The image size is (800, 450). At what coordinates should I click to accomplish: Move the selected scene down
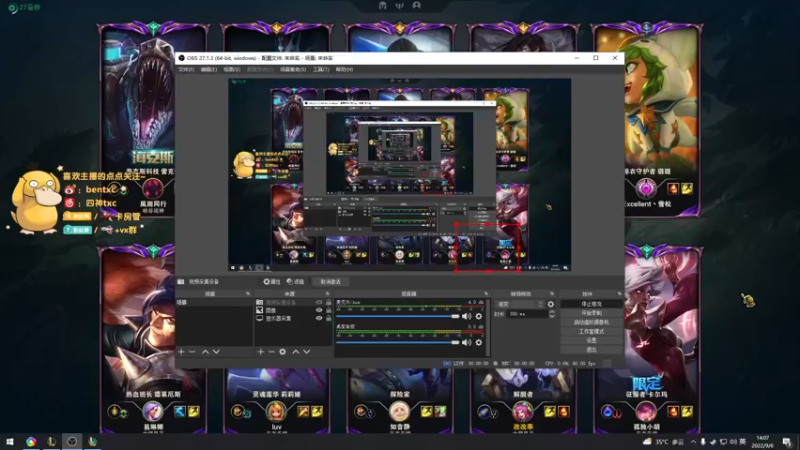click(x=216, y=352)
